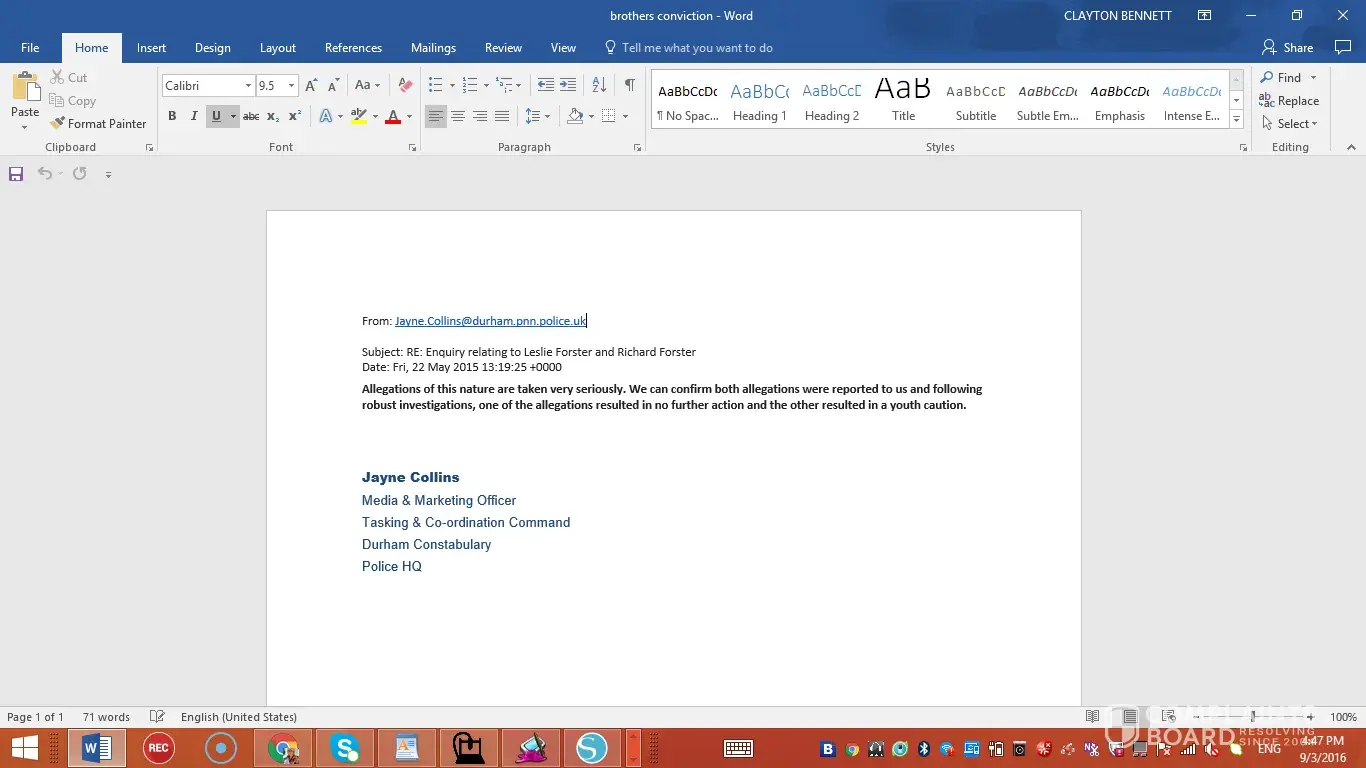Image resolution: width=1366 pixels, height=768 pixels.
Task: Click the Format Painter tool
Action: 98,124
